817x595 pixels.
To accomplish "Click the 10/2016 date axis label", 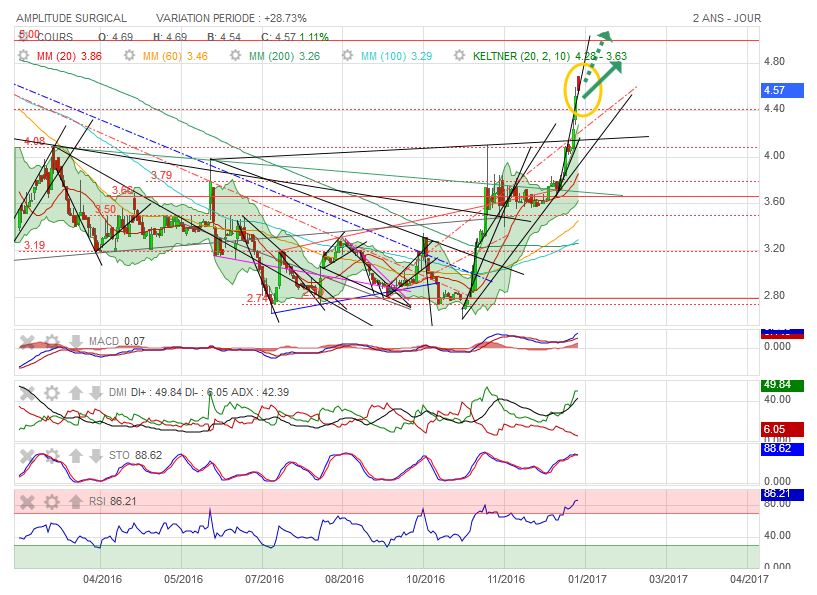I will (x=426, y=579).
